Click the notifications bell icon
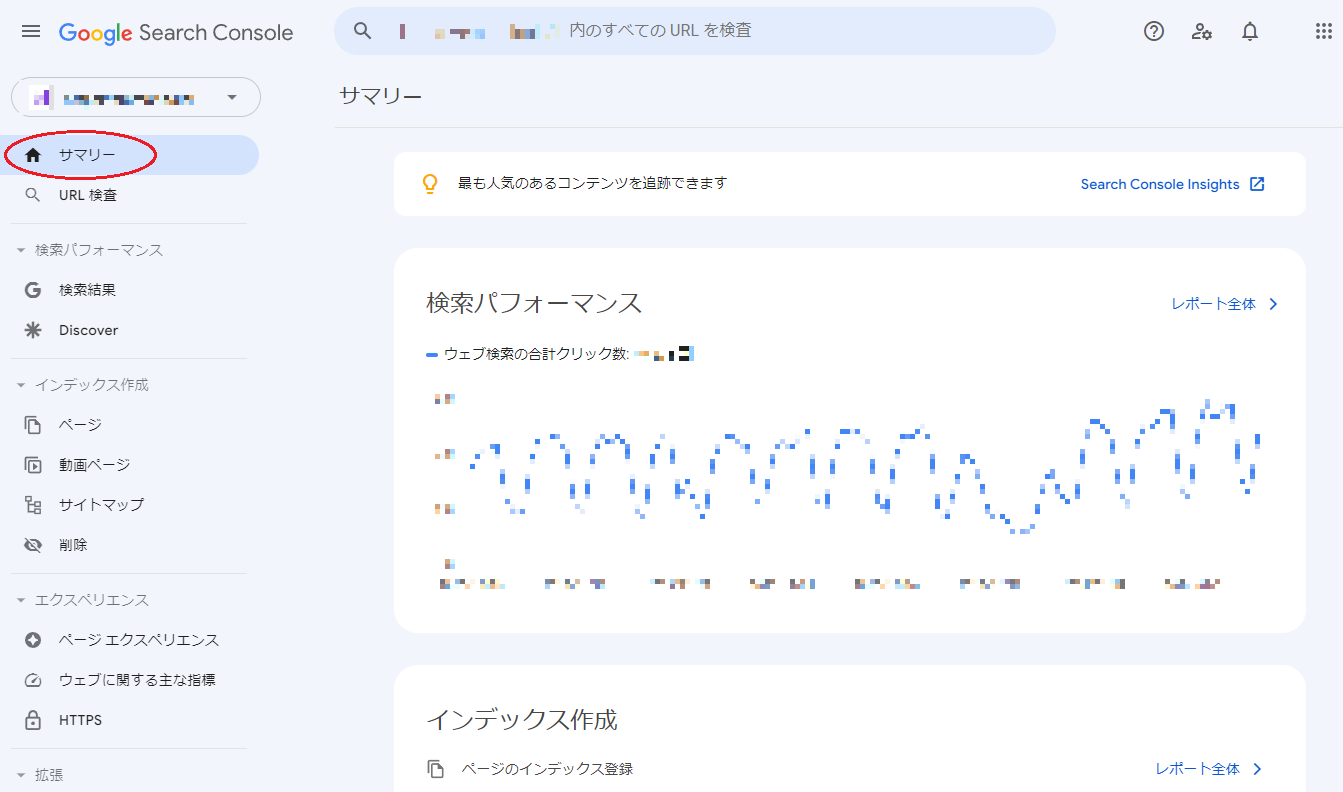 point(1249,31)
